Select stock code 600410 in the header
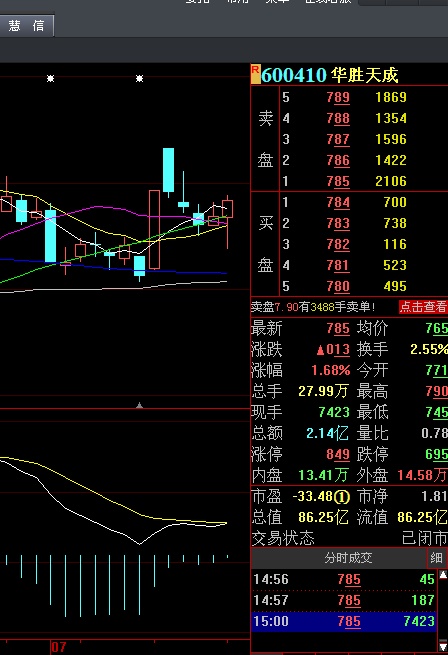Viewport: 448px width, 655px height. pyautogui.click(x=294, y=76)
